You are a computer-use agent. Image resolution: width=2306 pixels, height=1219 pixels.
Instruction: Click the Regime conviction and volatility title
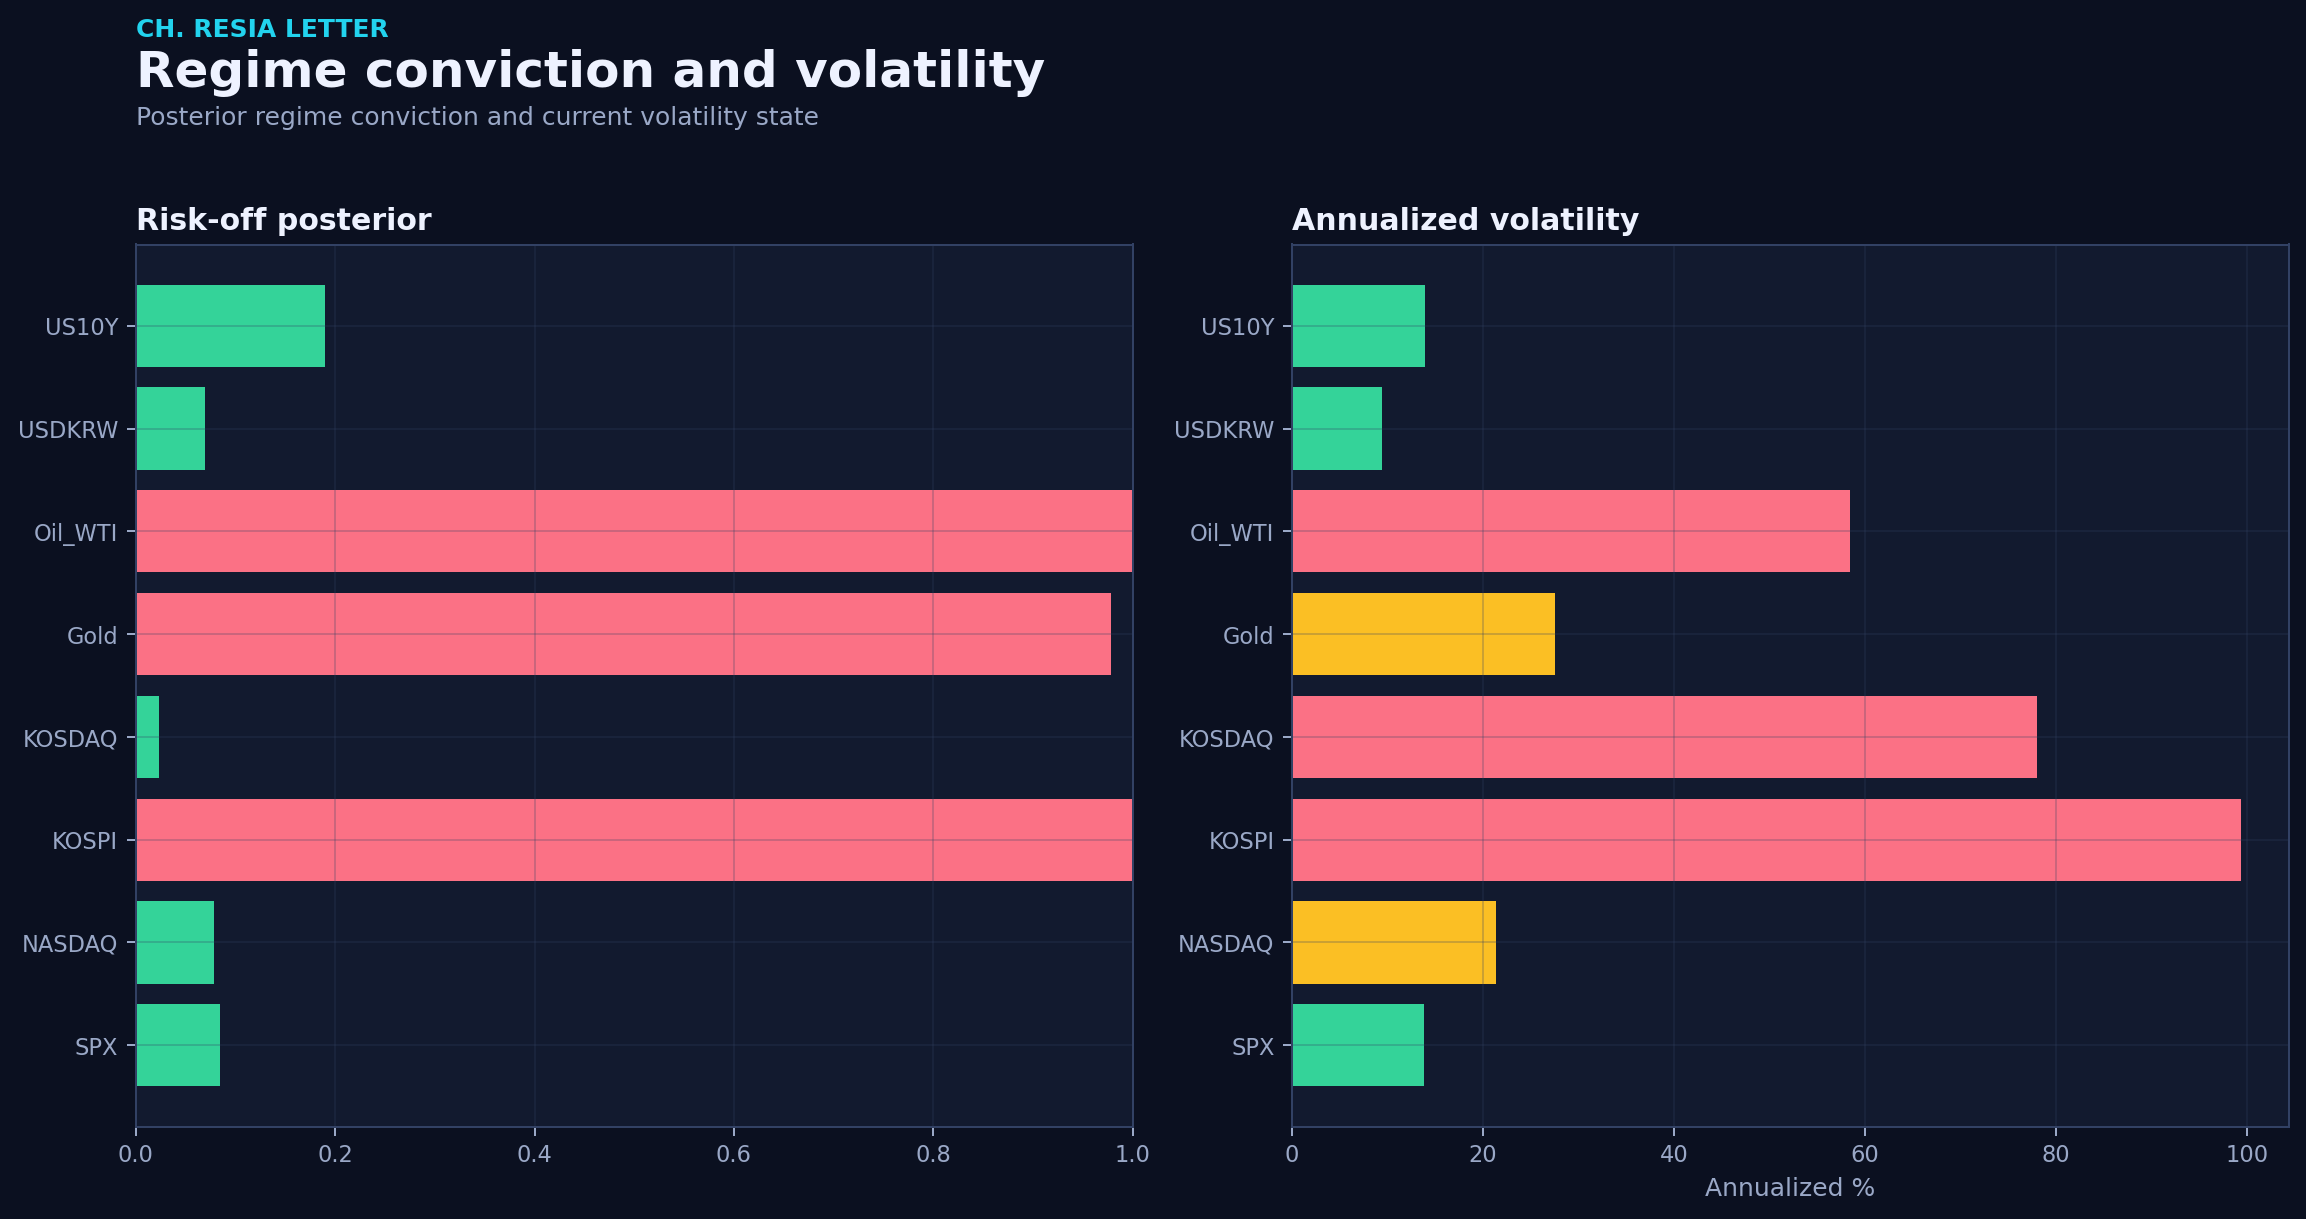click(x=590, y=71)
